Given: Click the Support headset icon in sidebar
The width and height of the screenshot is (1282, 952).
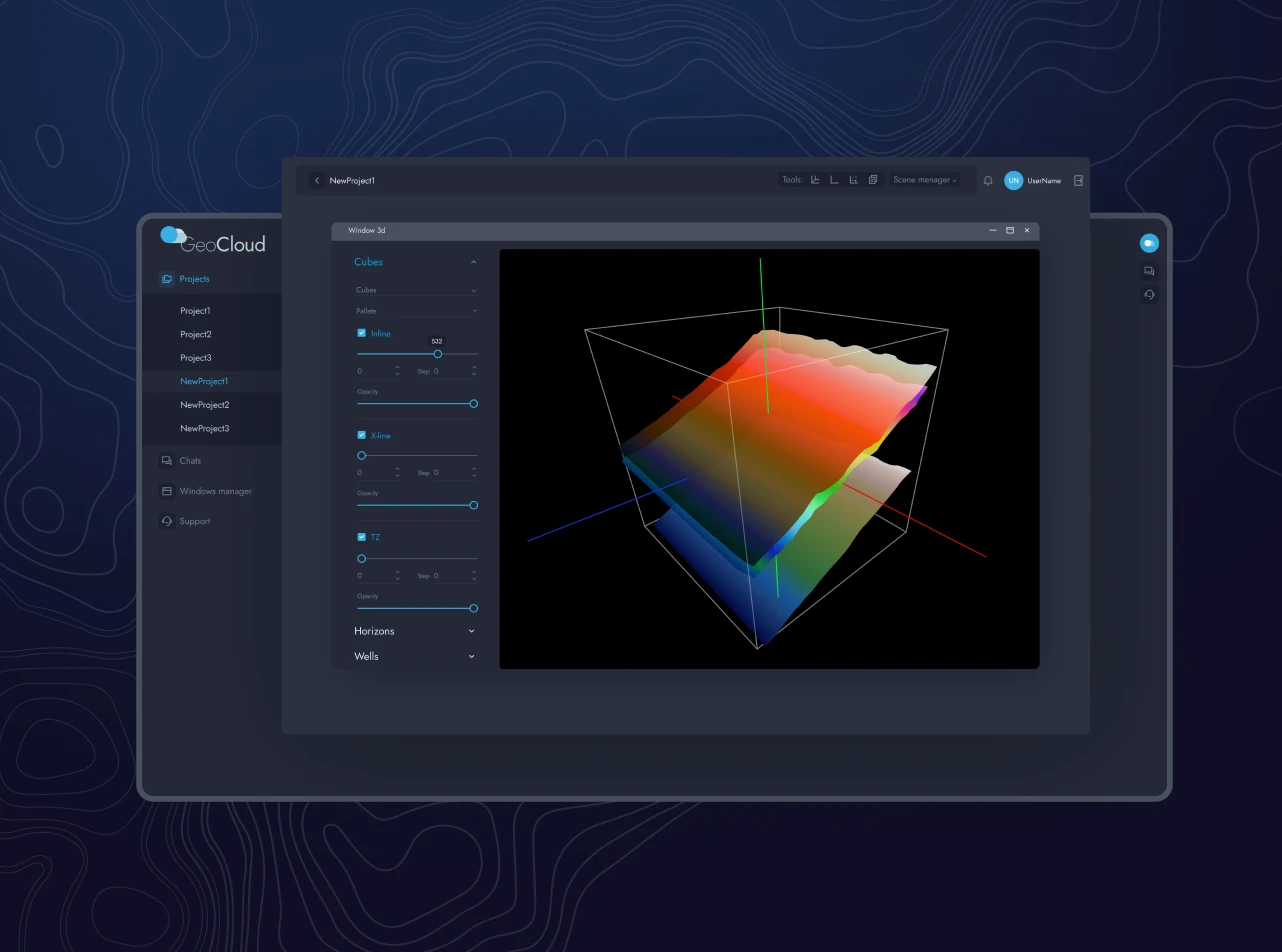Looking at the screenshot, I should coord(166,521).
